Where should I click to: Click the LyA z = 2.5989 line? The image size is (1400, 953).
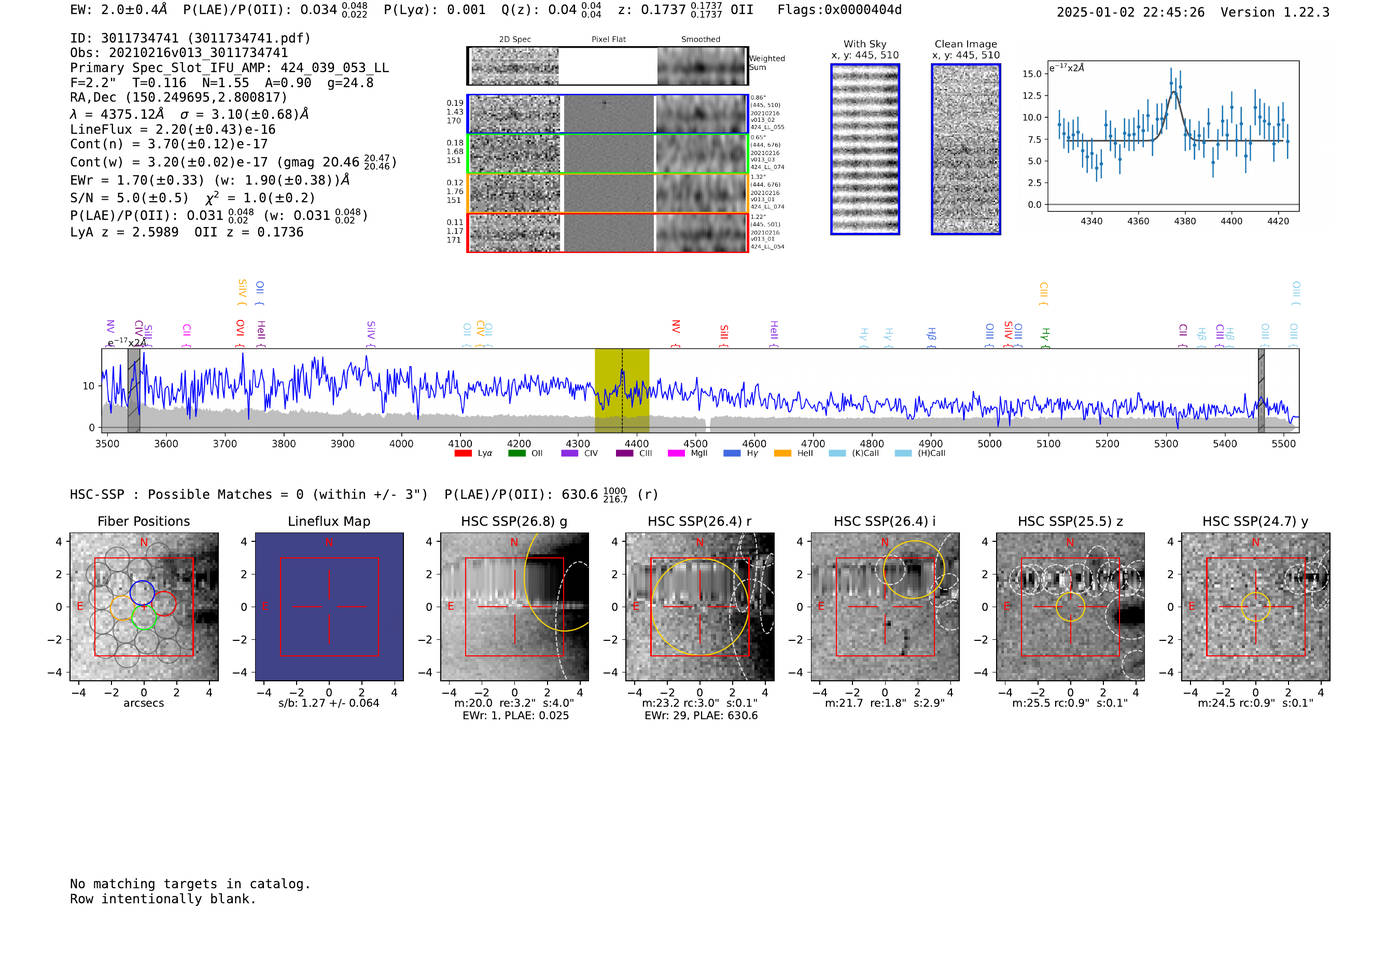187,232
